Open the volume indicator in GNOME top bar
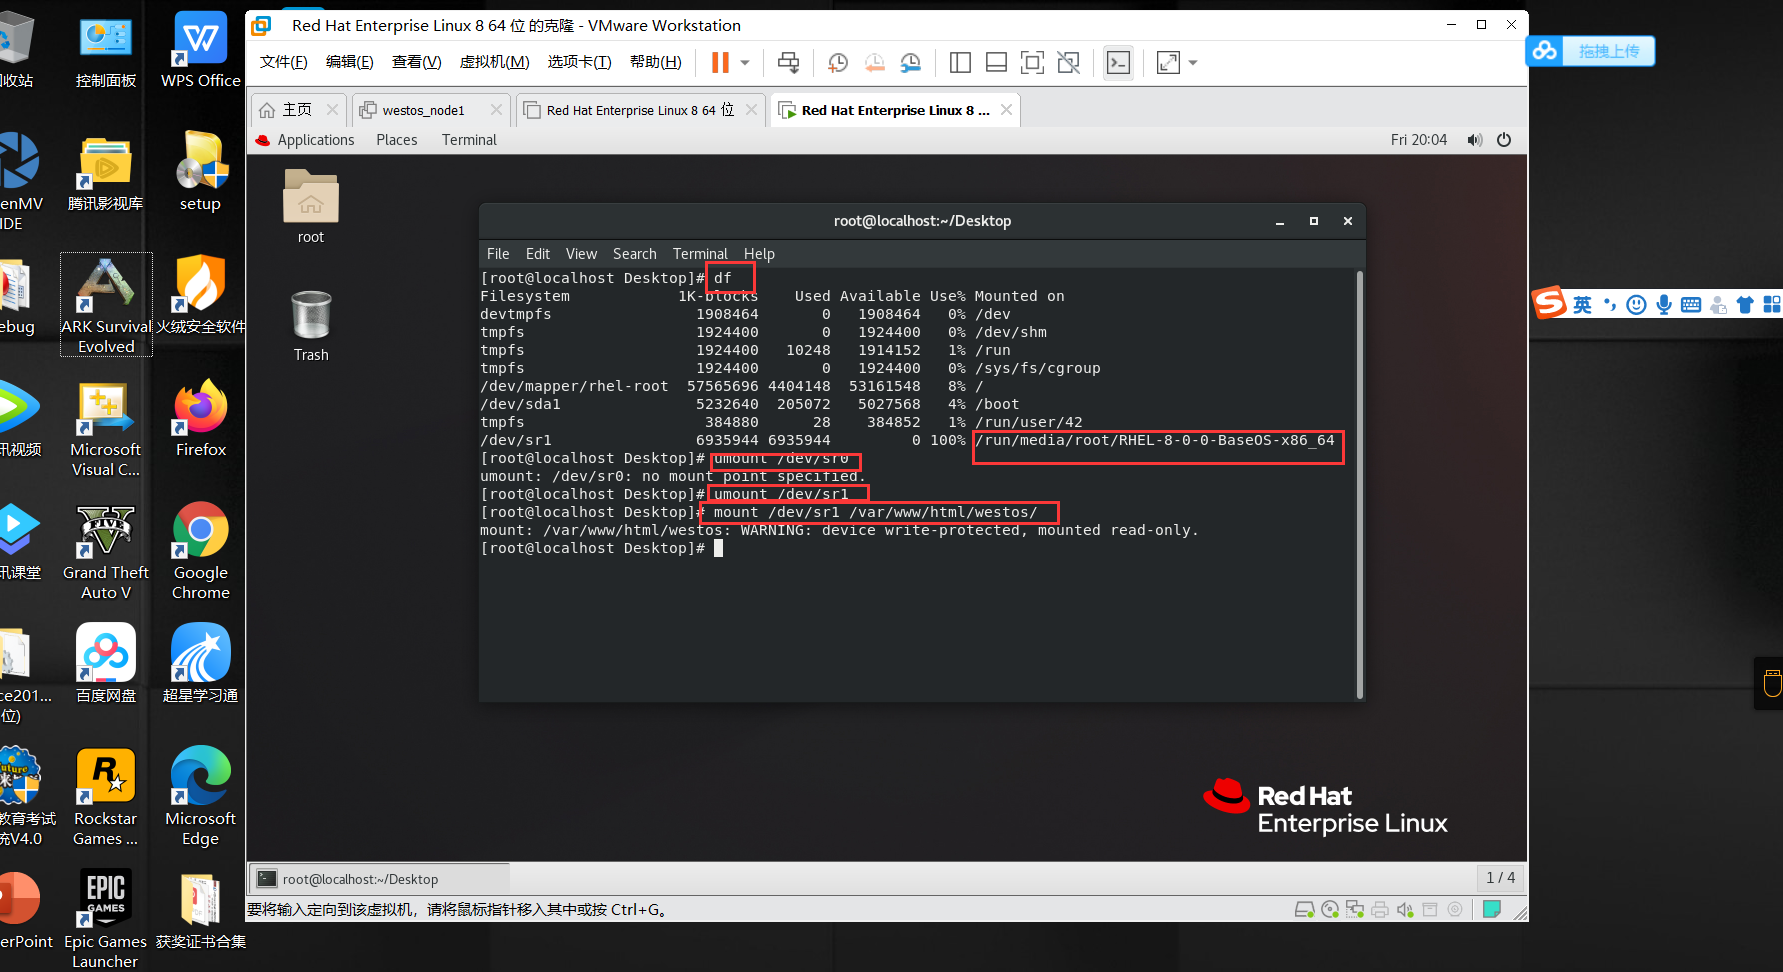Image resolution: width=1783 pixels, height=972 pixels. [1474, 140]
